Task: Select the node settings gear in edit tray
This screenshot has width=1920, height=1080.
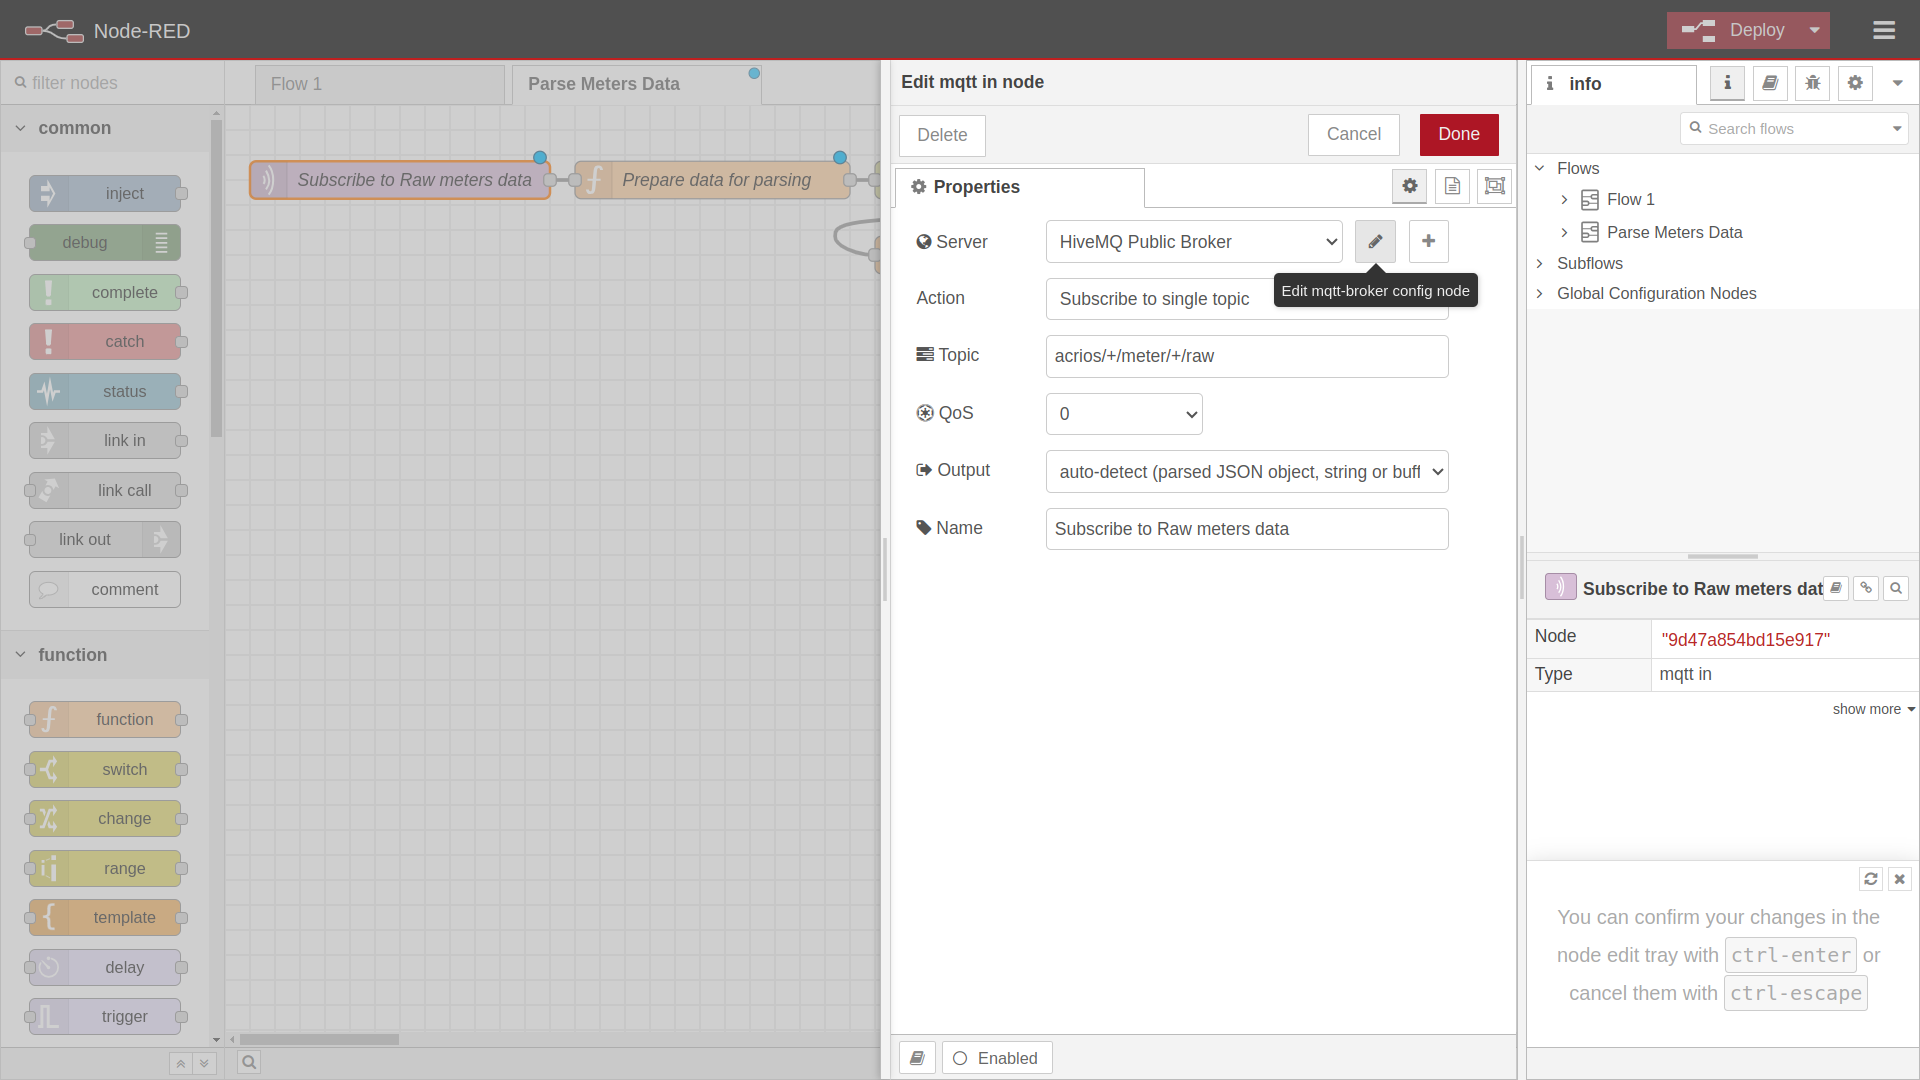Action: [1409, 186]
